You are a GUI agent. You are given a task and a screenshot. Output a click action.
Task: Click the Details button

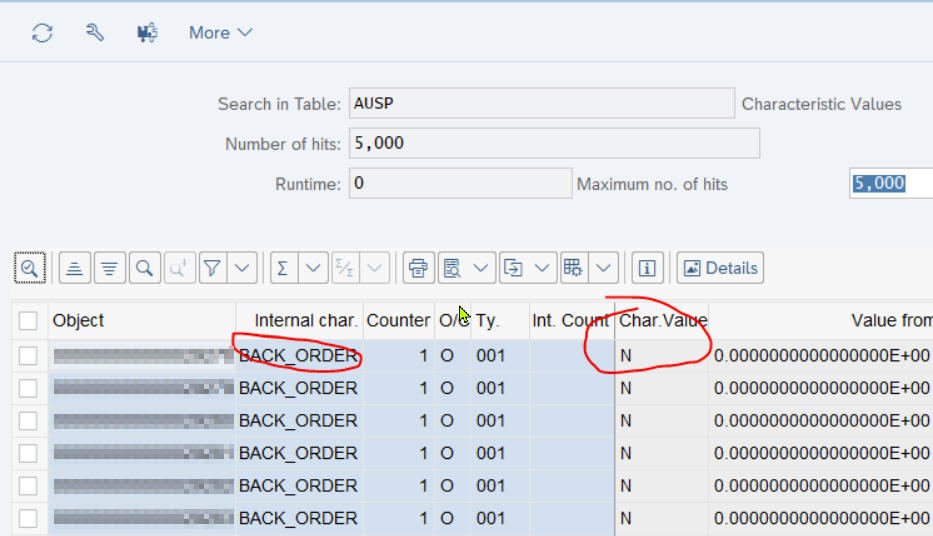pyautogui.click(x=720, y=268)
